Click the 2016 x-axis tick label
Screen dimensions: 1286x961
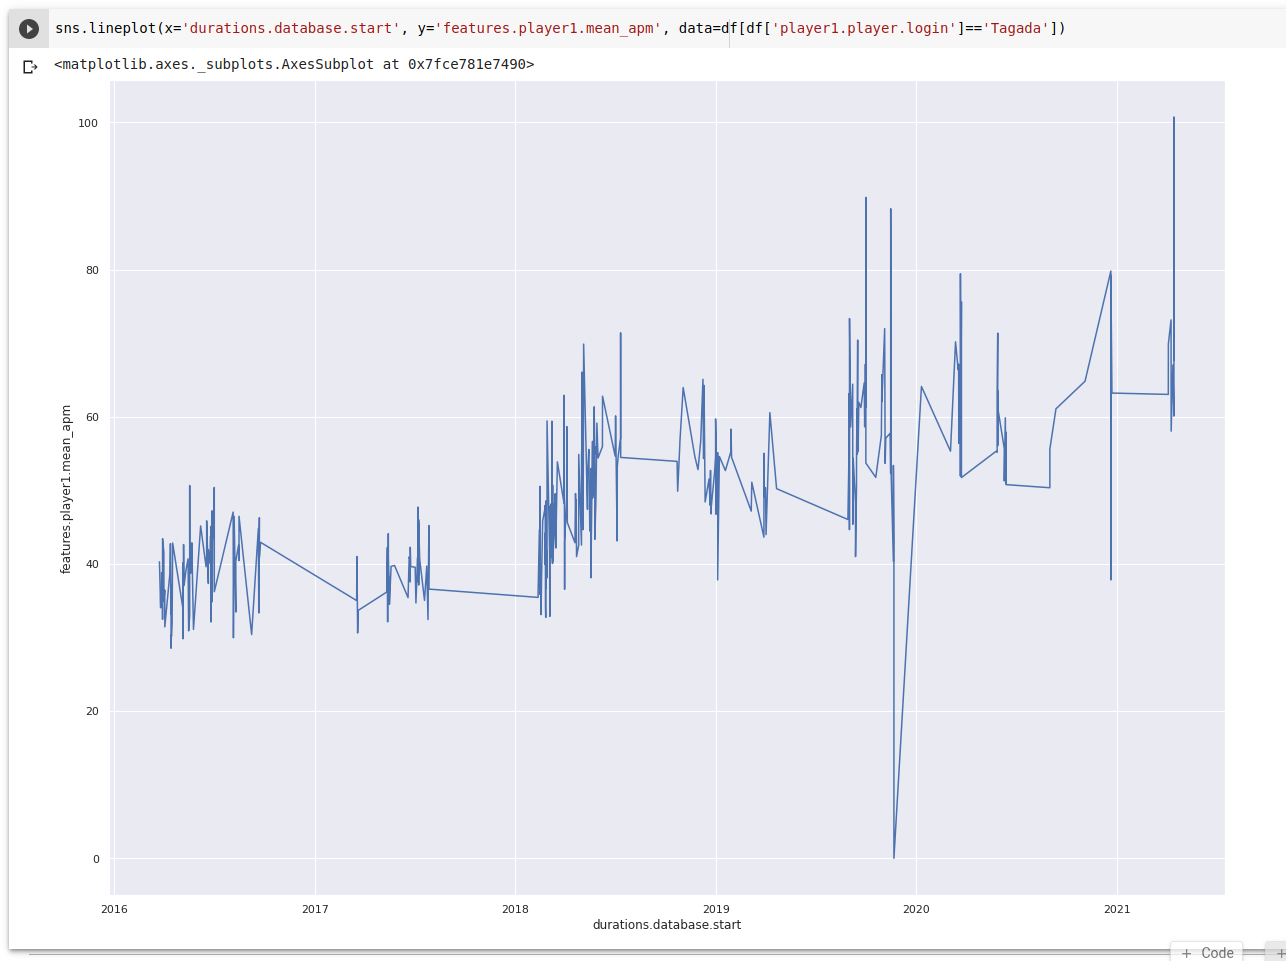(x=114, y=909)
